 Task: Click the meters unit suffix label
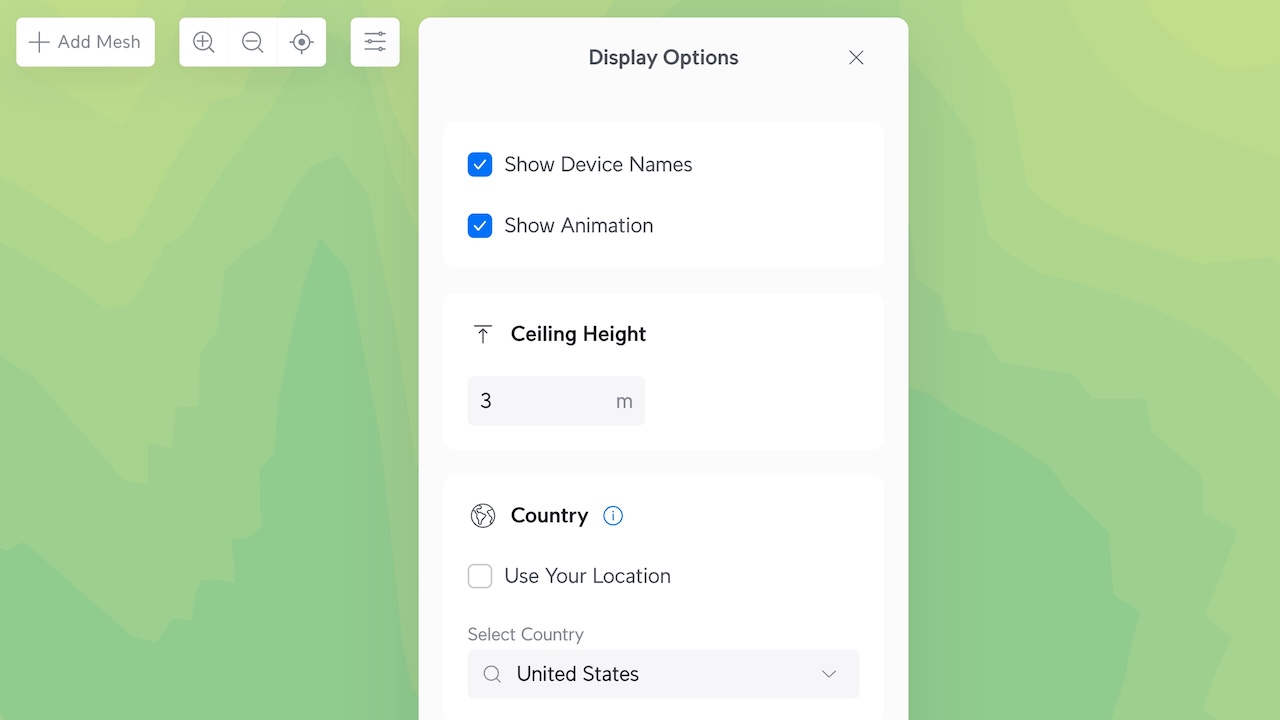click(x=624, y=402)
